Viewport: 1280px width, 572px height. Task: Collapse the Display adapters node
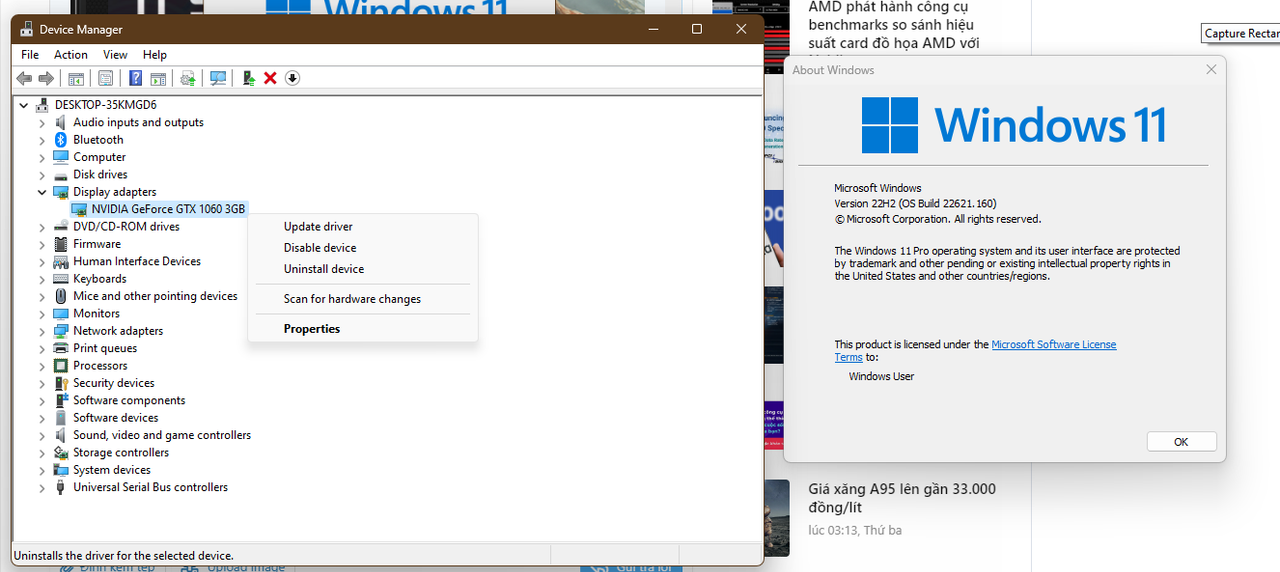pos(42,192)
